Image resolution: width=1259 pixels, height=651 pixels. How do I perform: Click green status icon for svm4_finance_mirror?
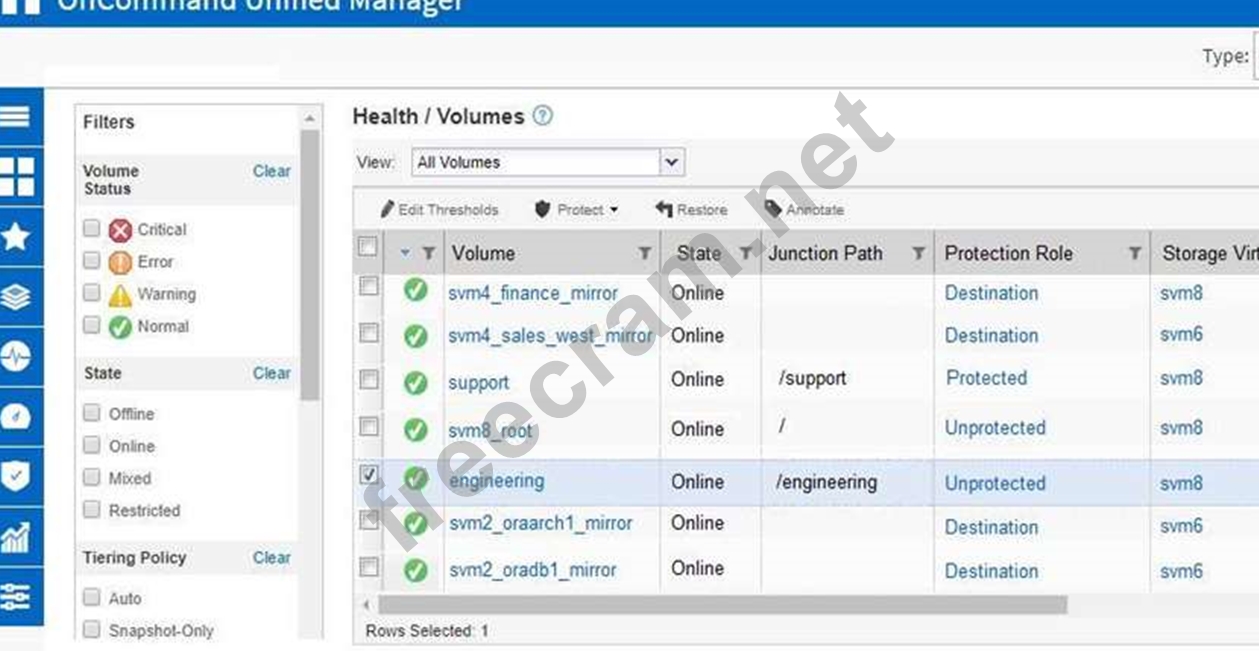[415, 291]
